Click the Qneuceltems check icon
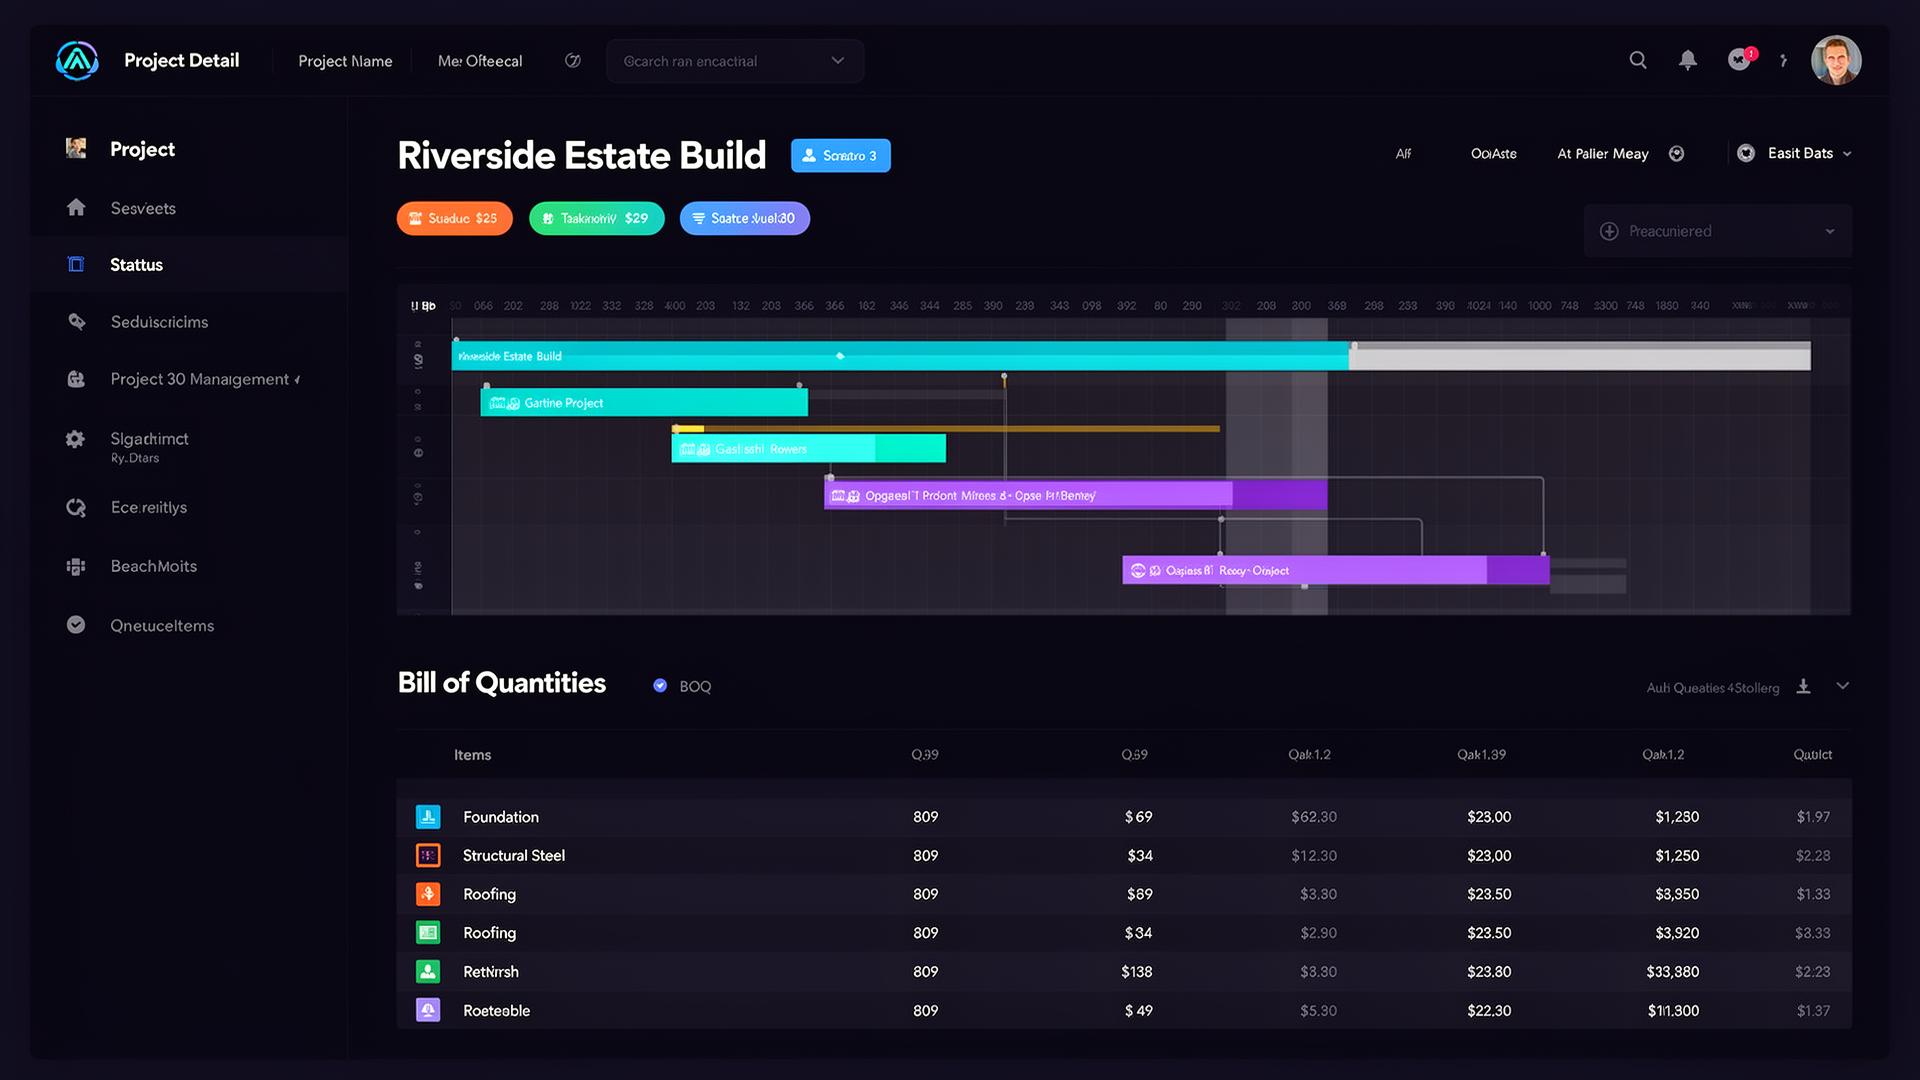The image size is (1920, 1080). coord(76,625)
